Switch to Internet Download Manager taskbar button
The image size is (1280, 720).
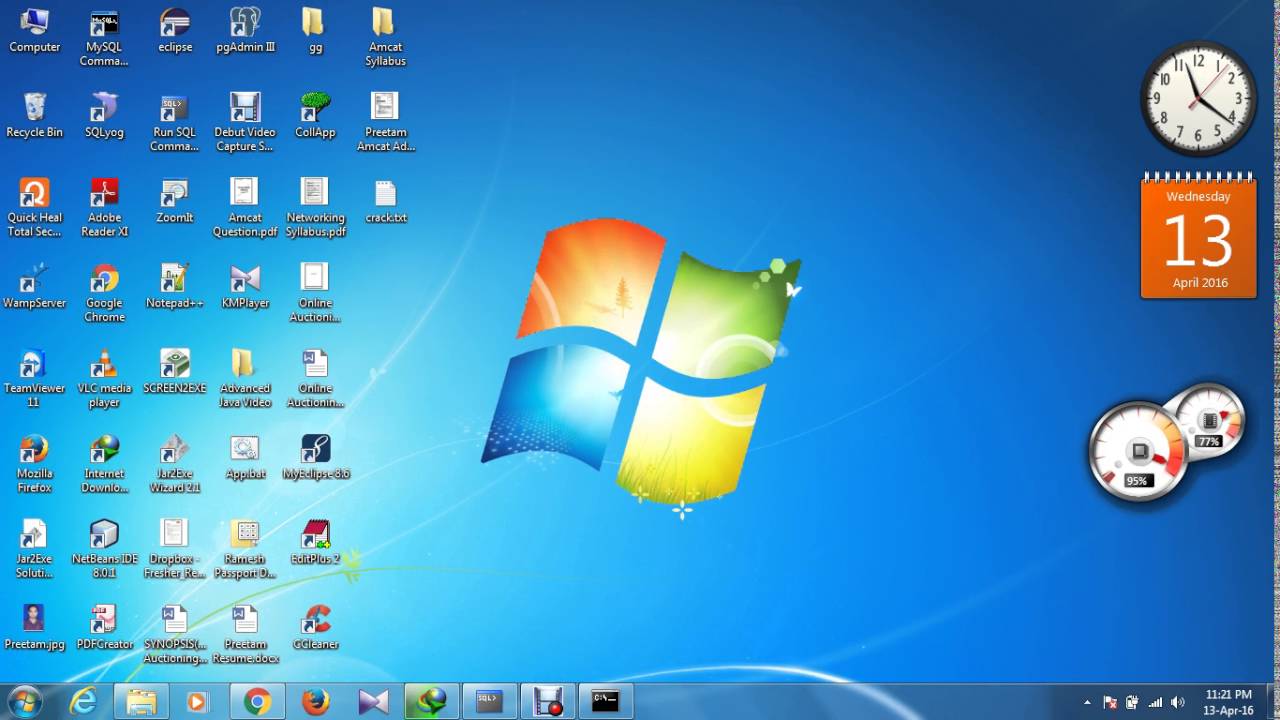click(431, 702)
